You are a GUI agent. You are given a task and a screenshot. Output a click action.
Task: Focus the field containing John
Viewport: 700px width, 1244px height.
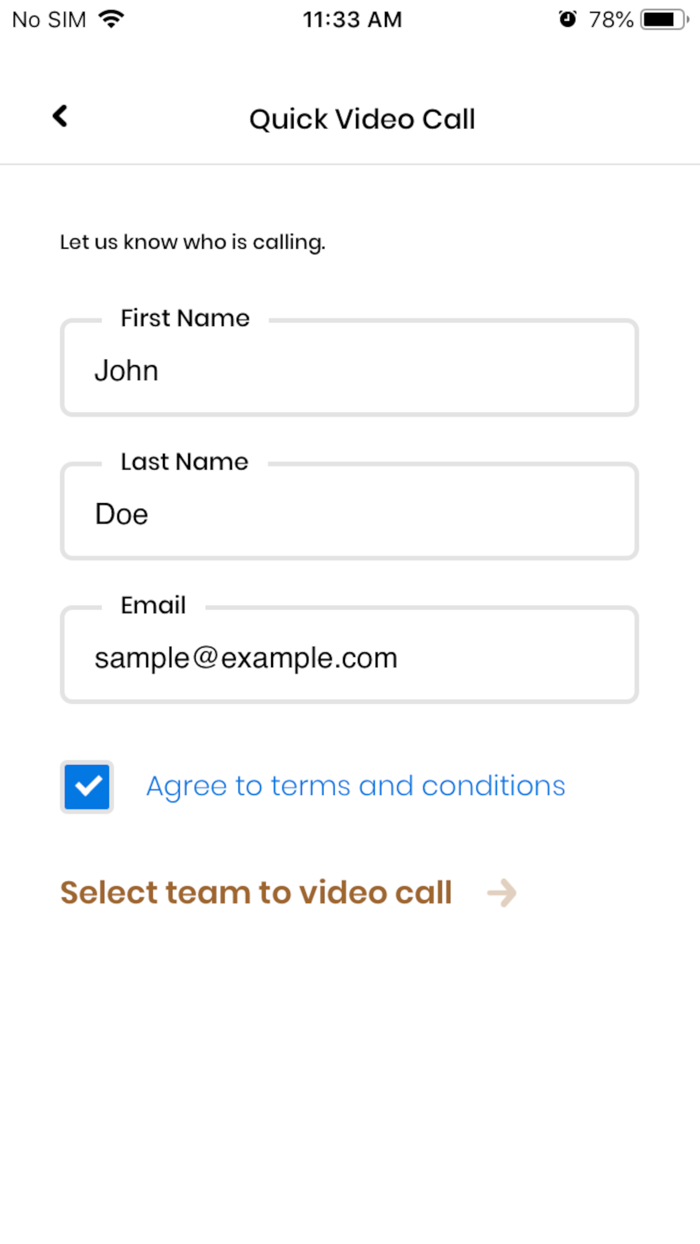(349, 371)
